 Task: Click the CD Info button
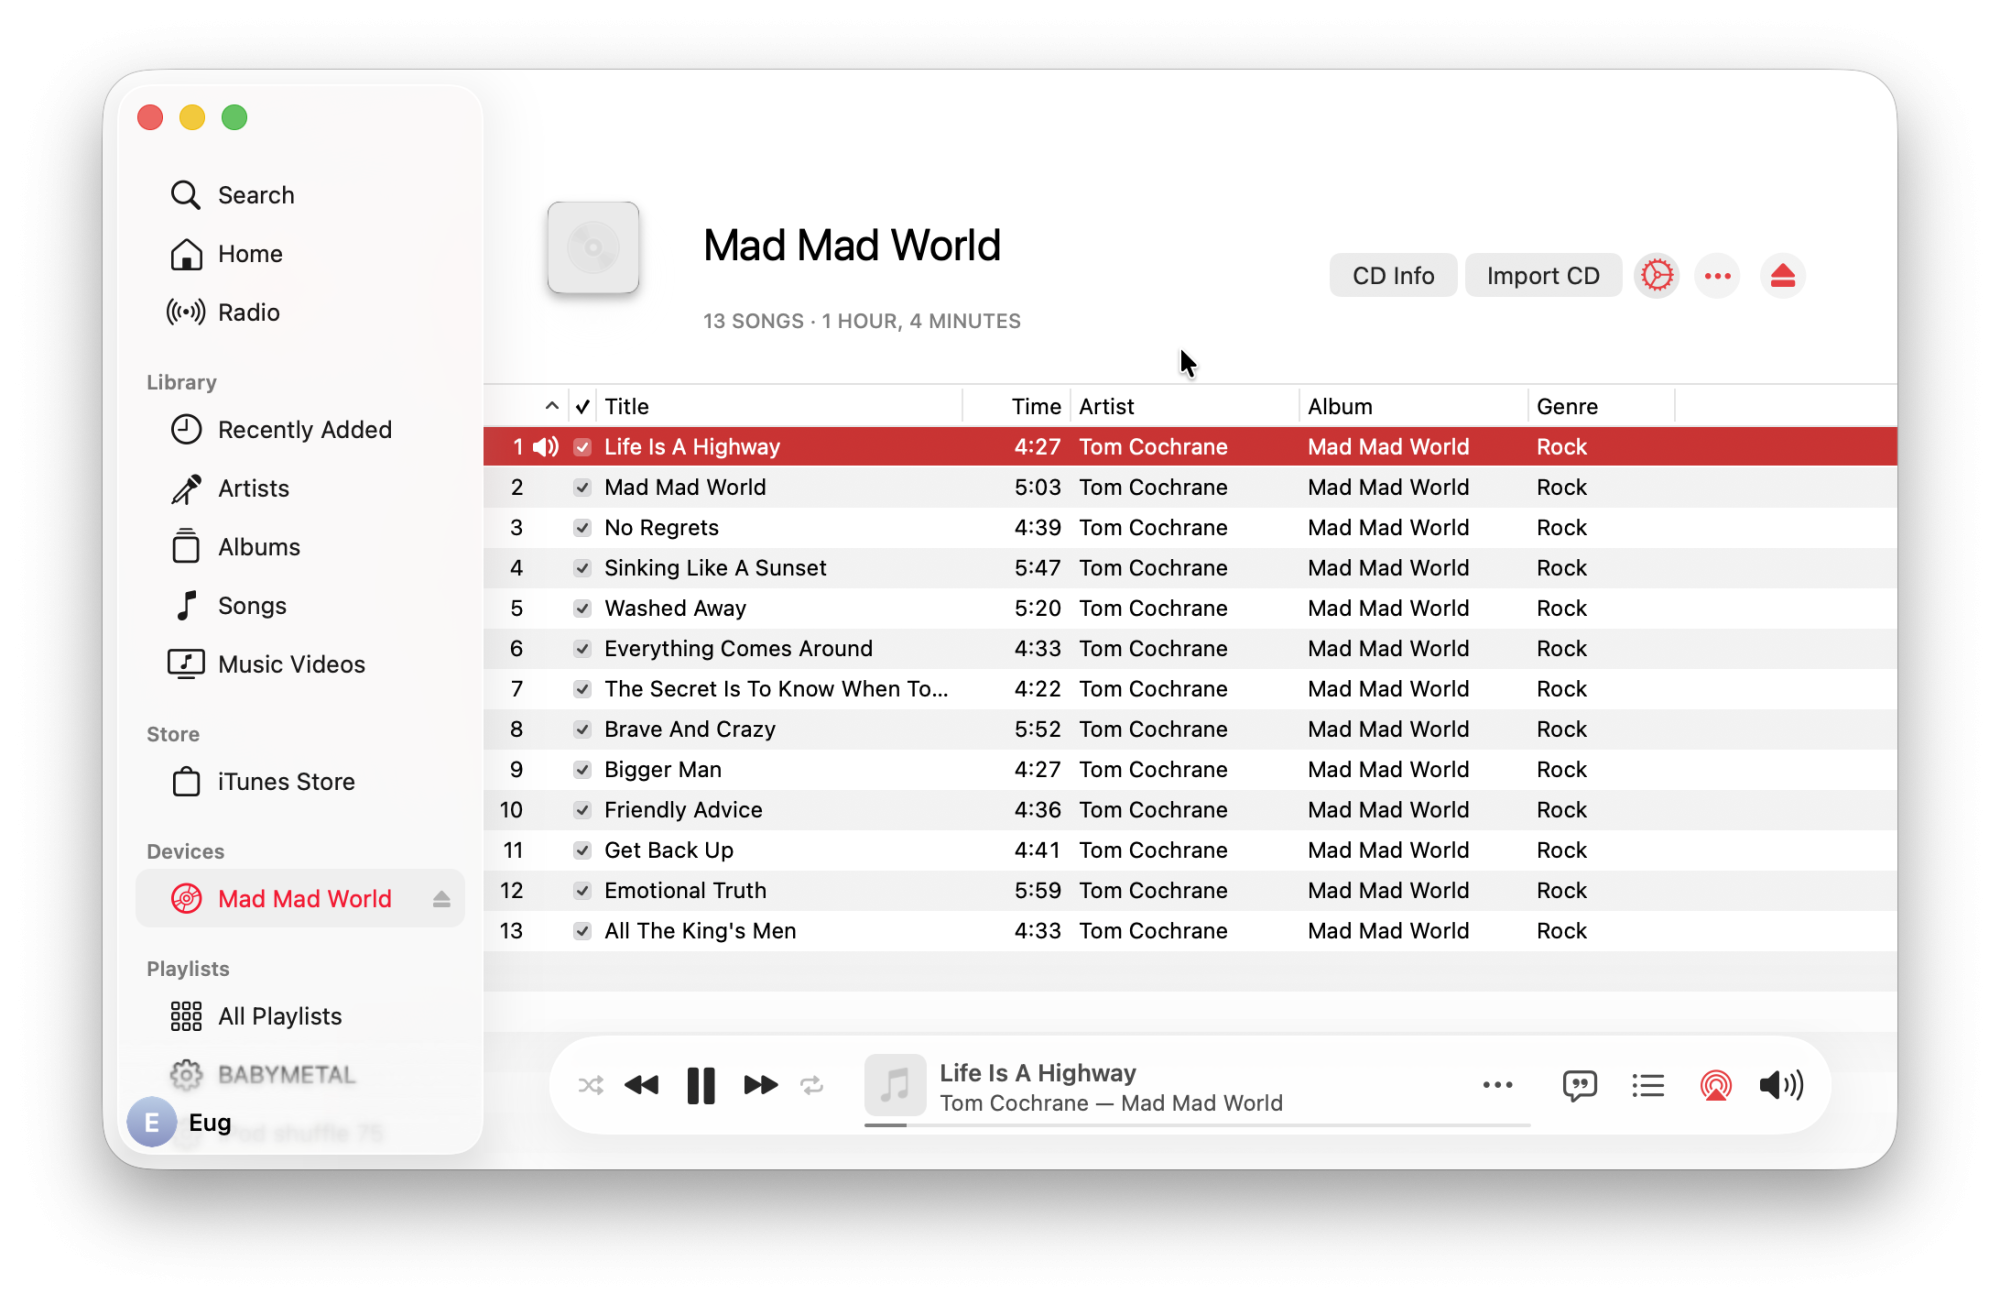[x=1392, y=276]
